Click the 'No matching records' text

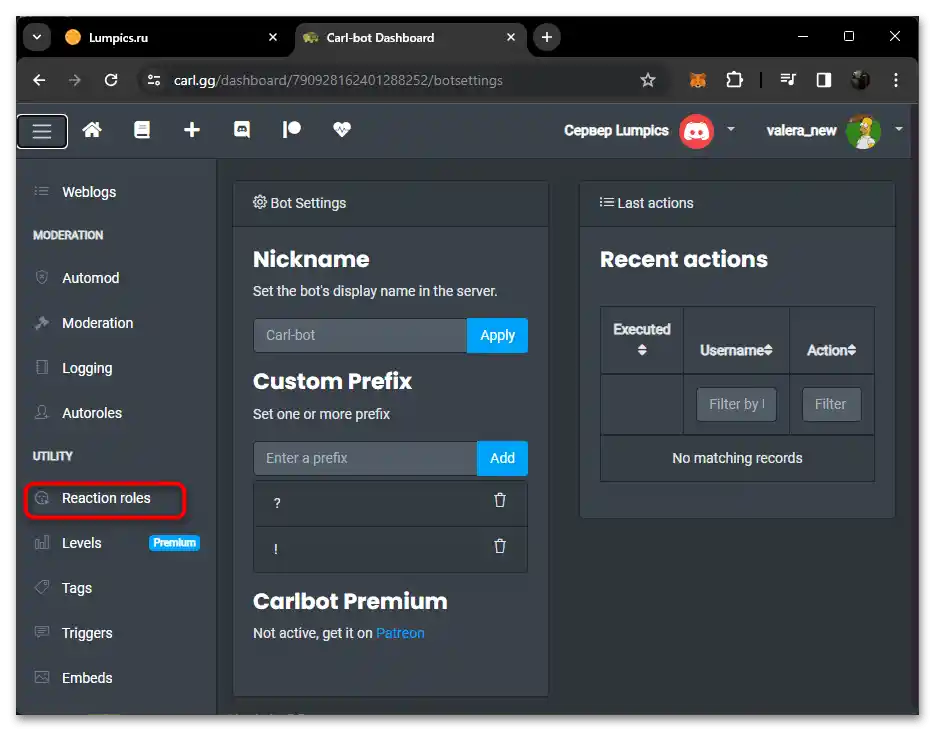click(737, 458)
